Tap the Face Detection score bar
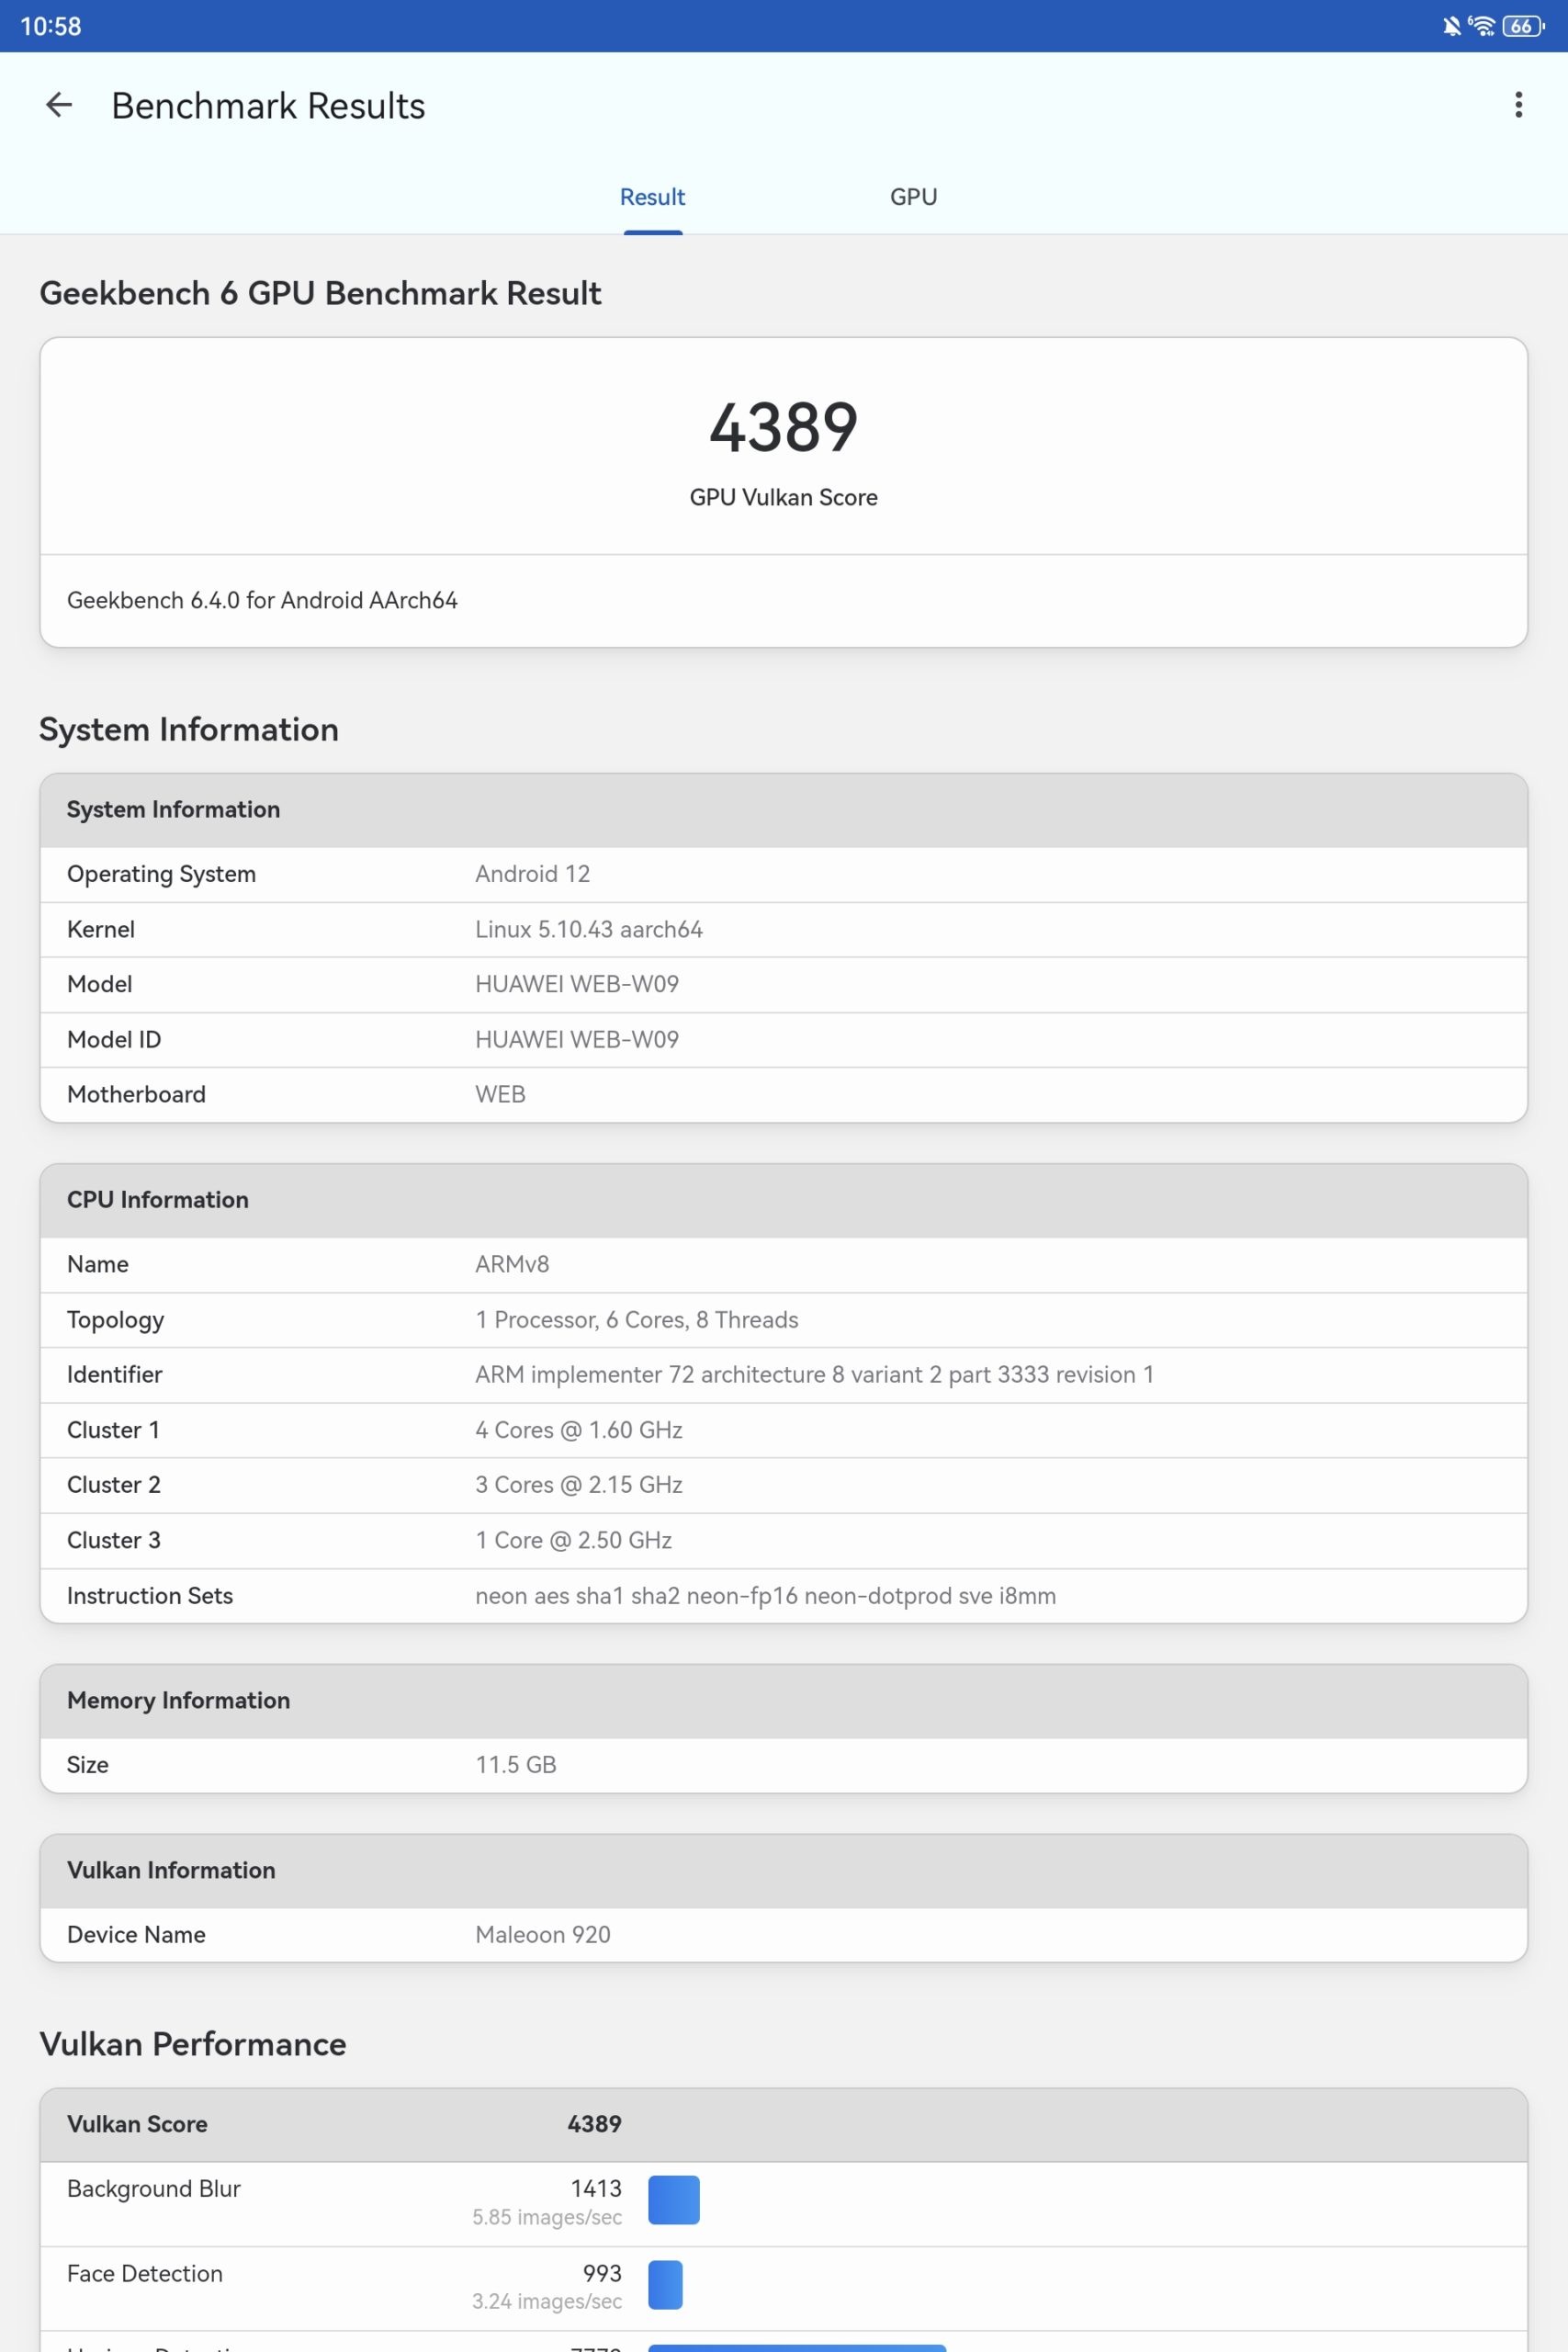The width and height of the screenshot is (1568, 2352). pyautogui.click(x=665, y=2285)
